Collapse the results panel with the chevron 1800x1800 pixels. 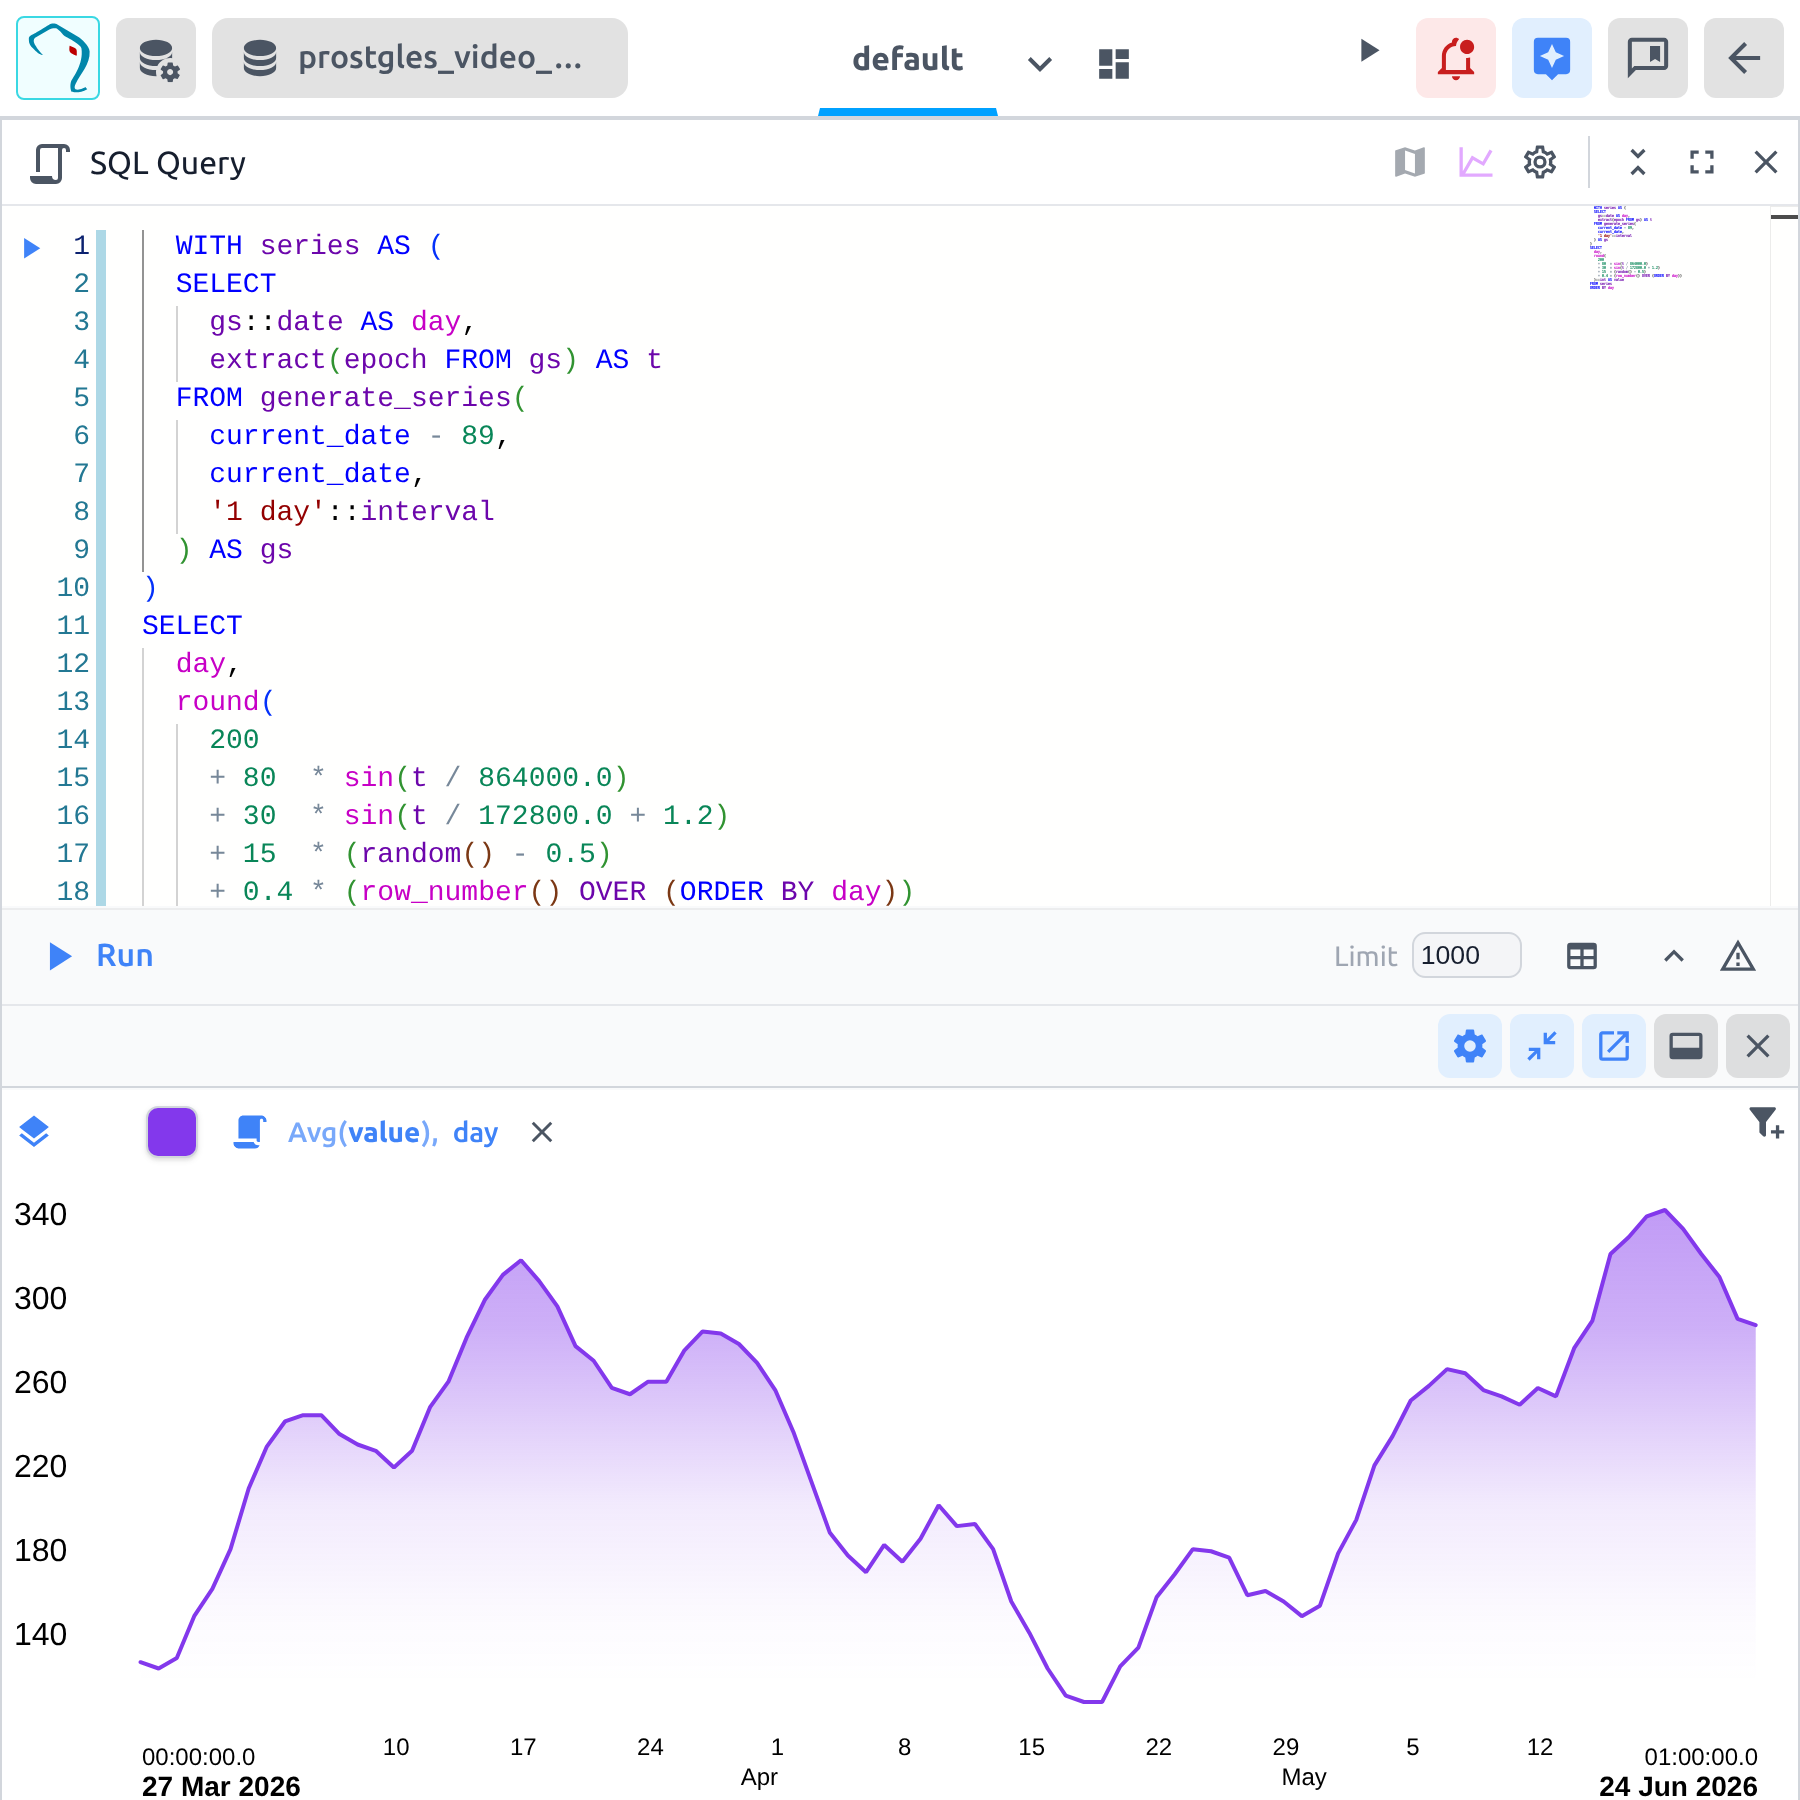pyautogui.click(x=1674, y=956)
